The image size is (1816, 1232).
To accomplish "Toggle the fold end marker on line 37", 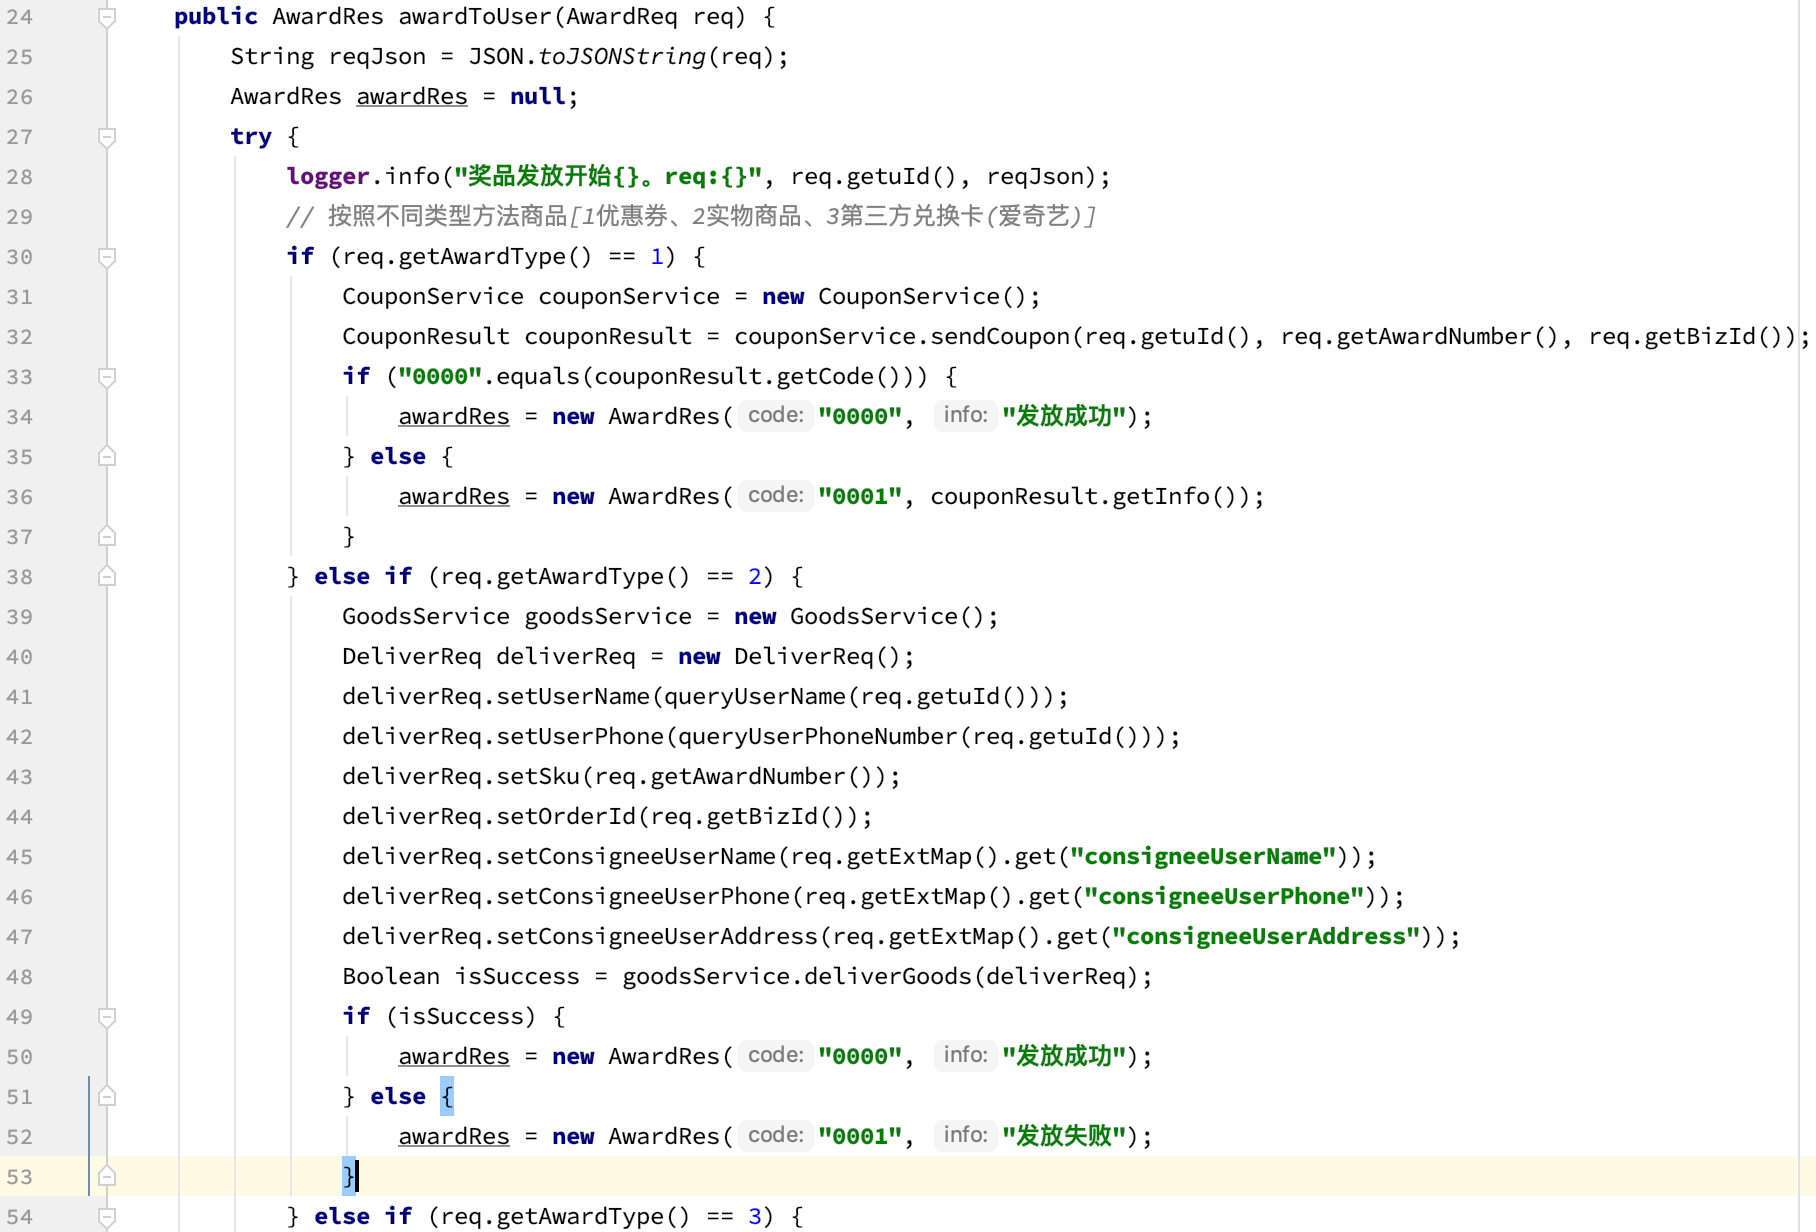I will point(107,537).
